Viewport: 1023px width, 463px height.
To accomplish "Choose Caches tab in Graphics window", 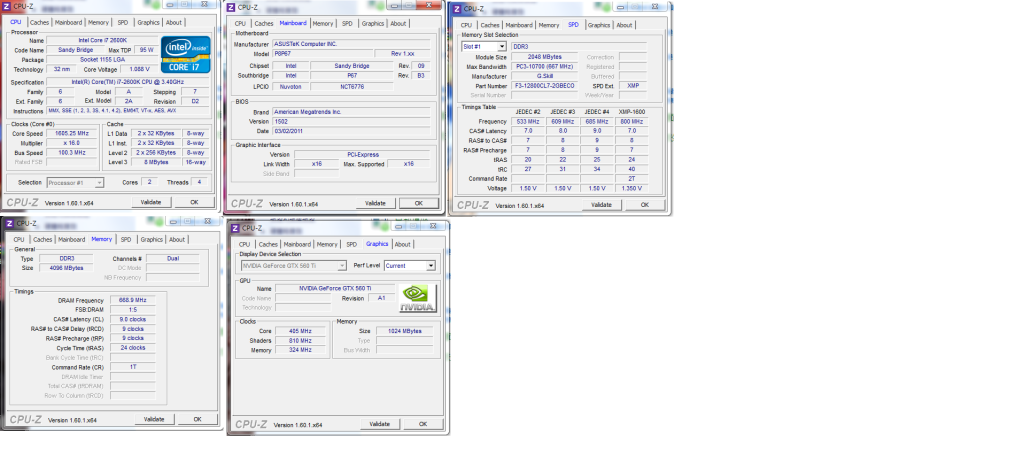I will [x=268, y=245].
